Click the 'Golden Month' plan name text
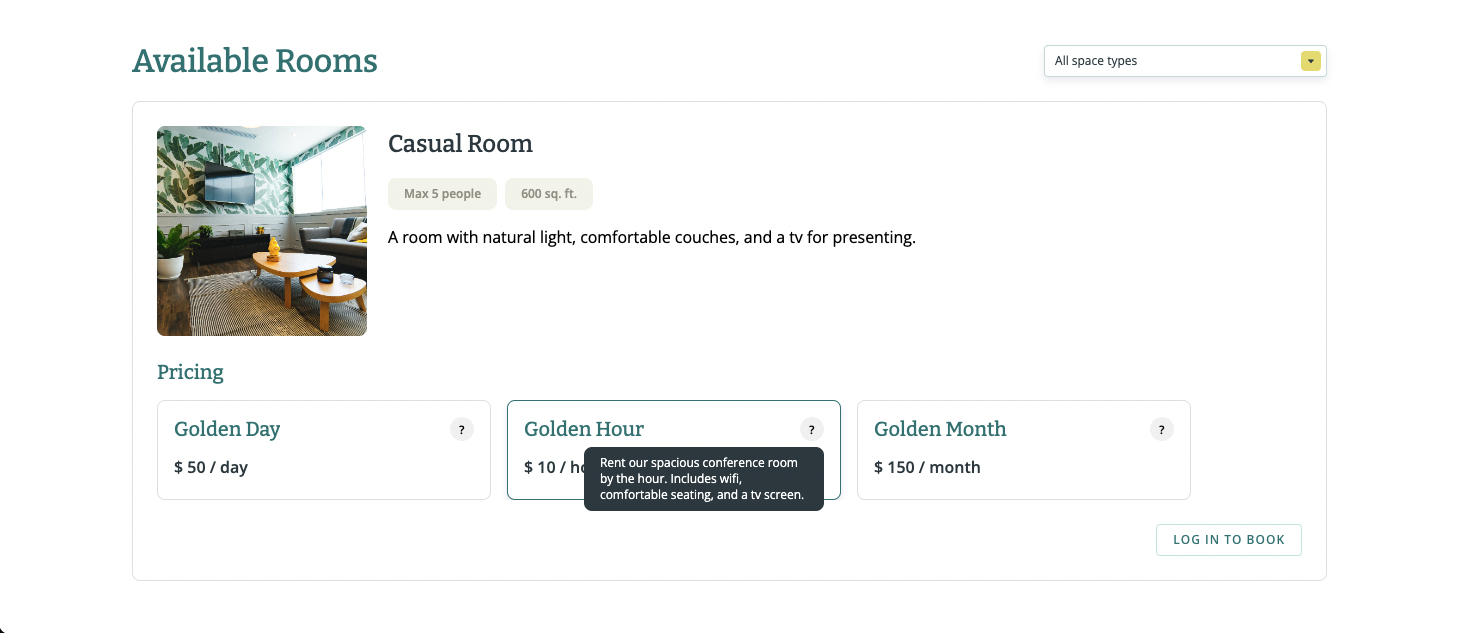1459x633 pixels. [x=940, y=429]
